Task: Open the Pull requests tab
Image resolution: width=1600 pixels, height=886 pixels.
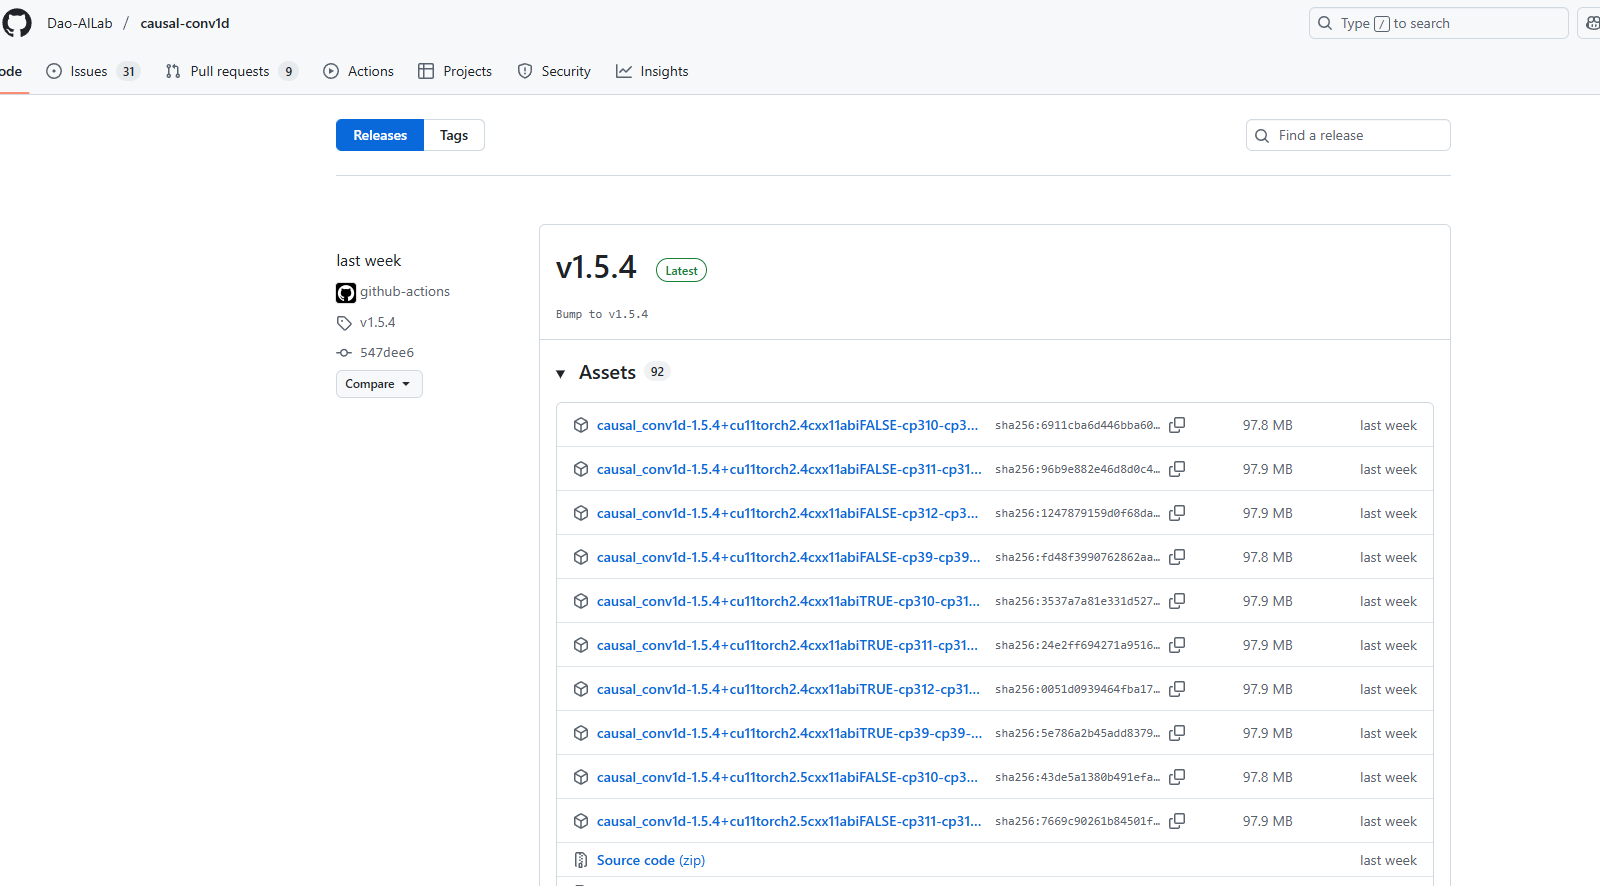Action: 229,71
